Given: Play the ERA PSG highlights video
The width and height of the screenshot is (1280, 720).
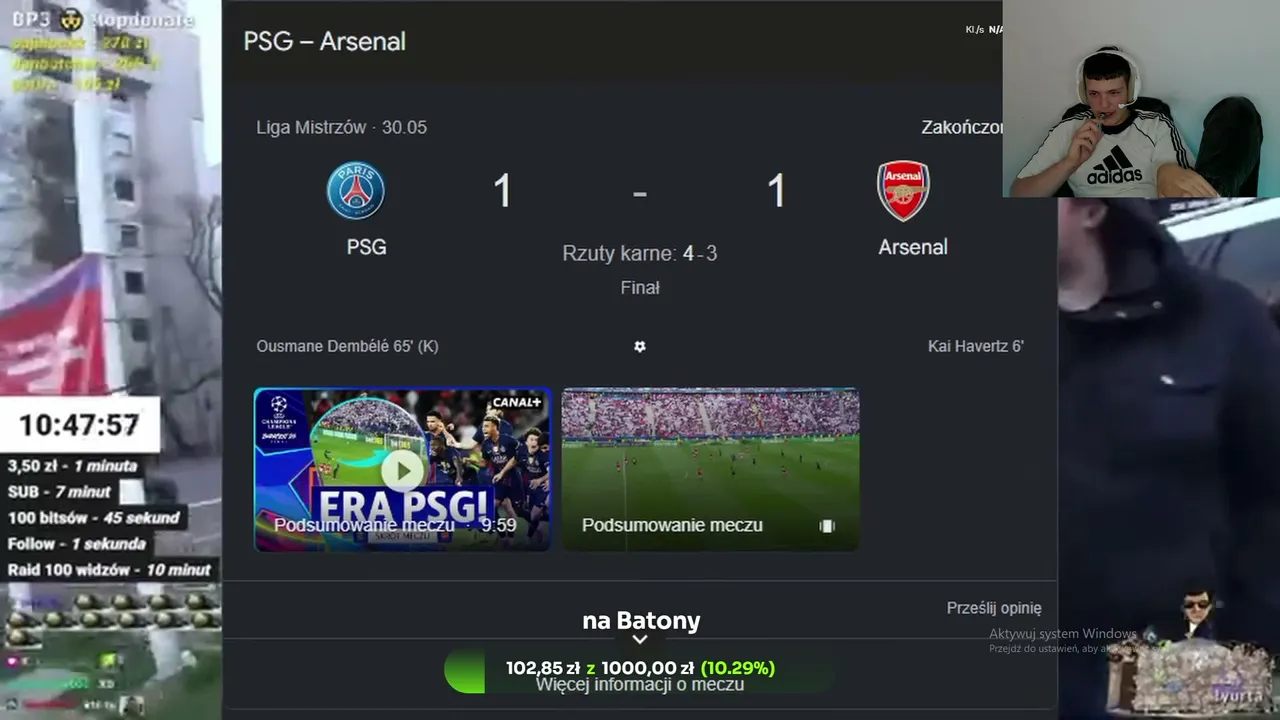Looking at the screenshot, I should coord(403,470).
